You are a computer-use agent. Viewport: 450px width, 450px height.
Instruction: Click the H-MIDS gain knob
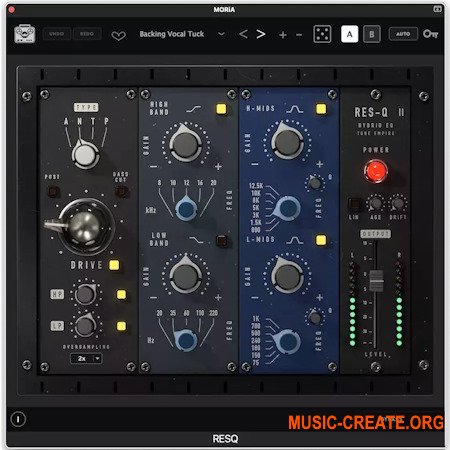(x=287, y=142)
